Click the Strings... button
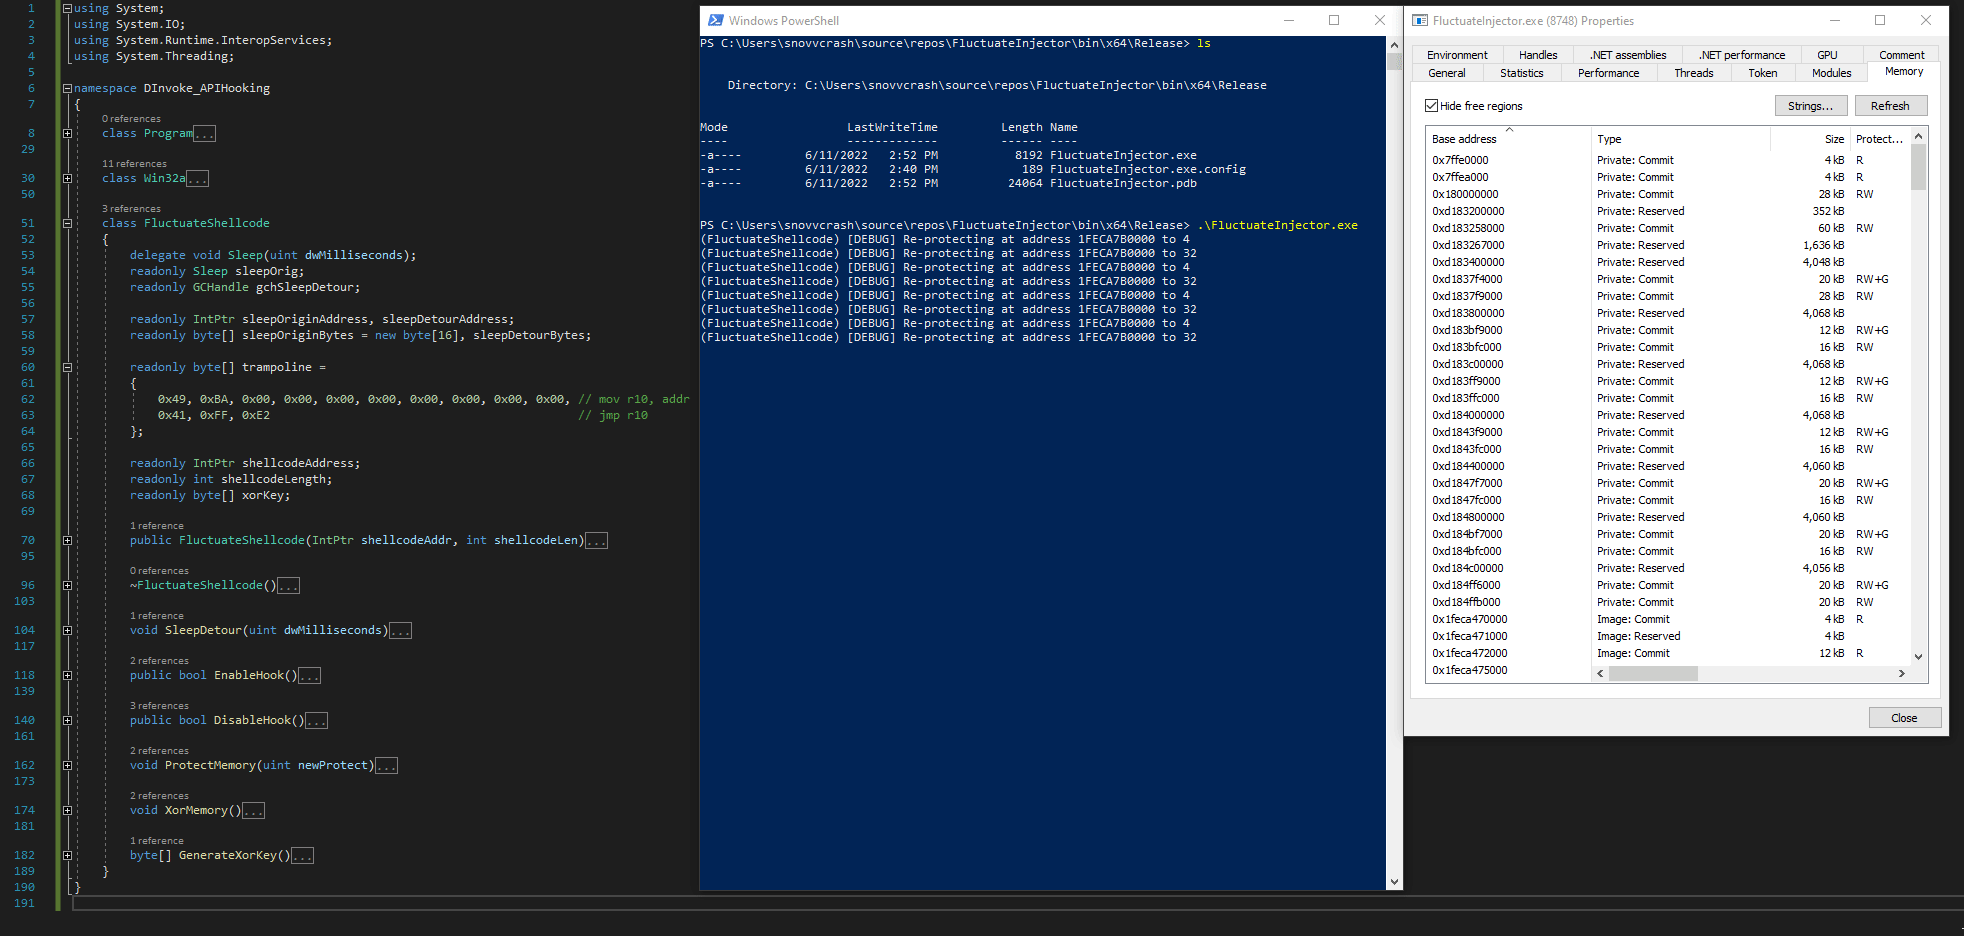The height and width of the screenshot is (936, 1964). tap(1810, 106)
